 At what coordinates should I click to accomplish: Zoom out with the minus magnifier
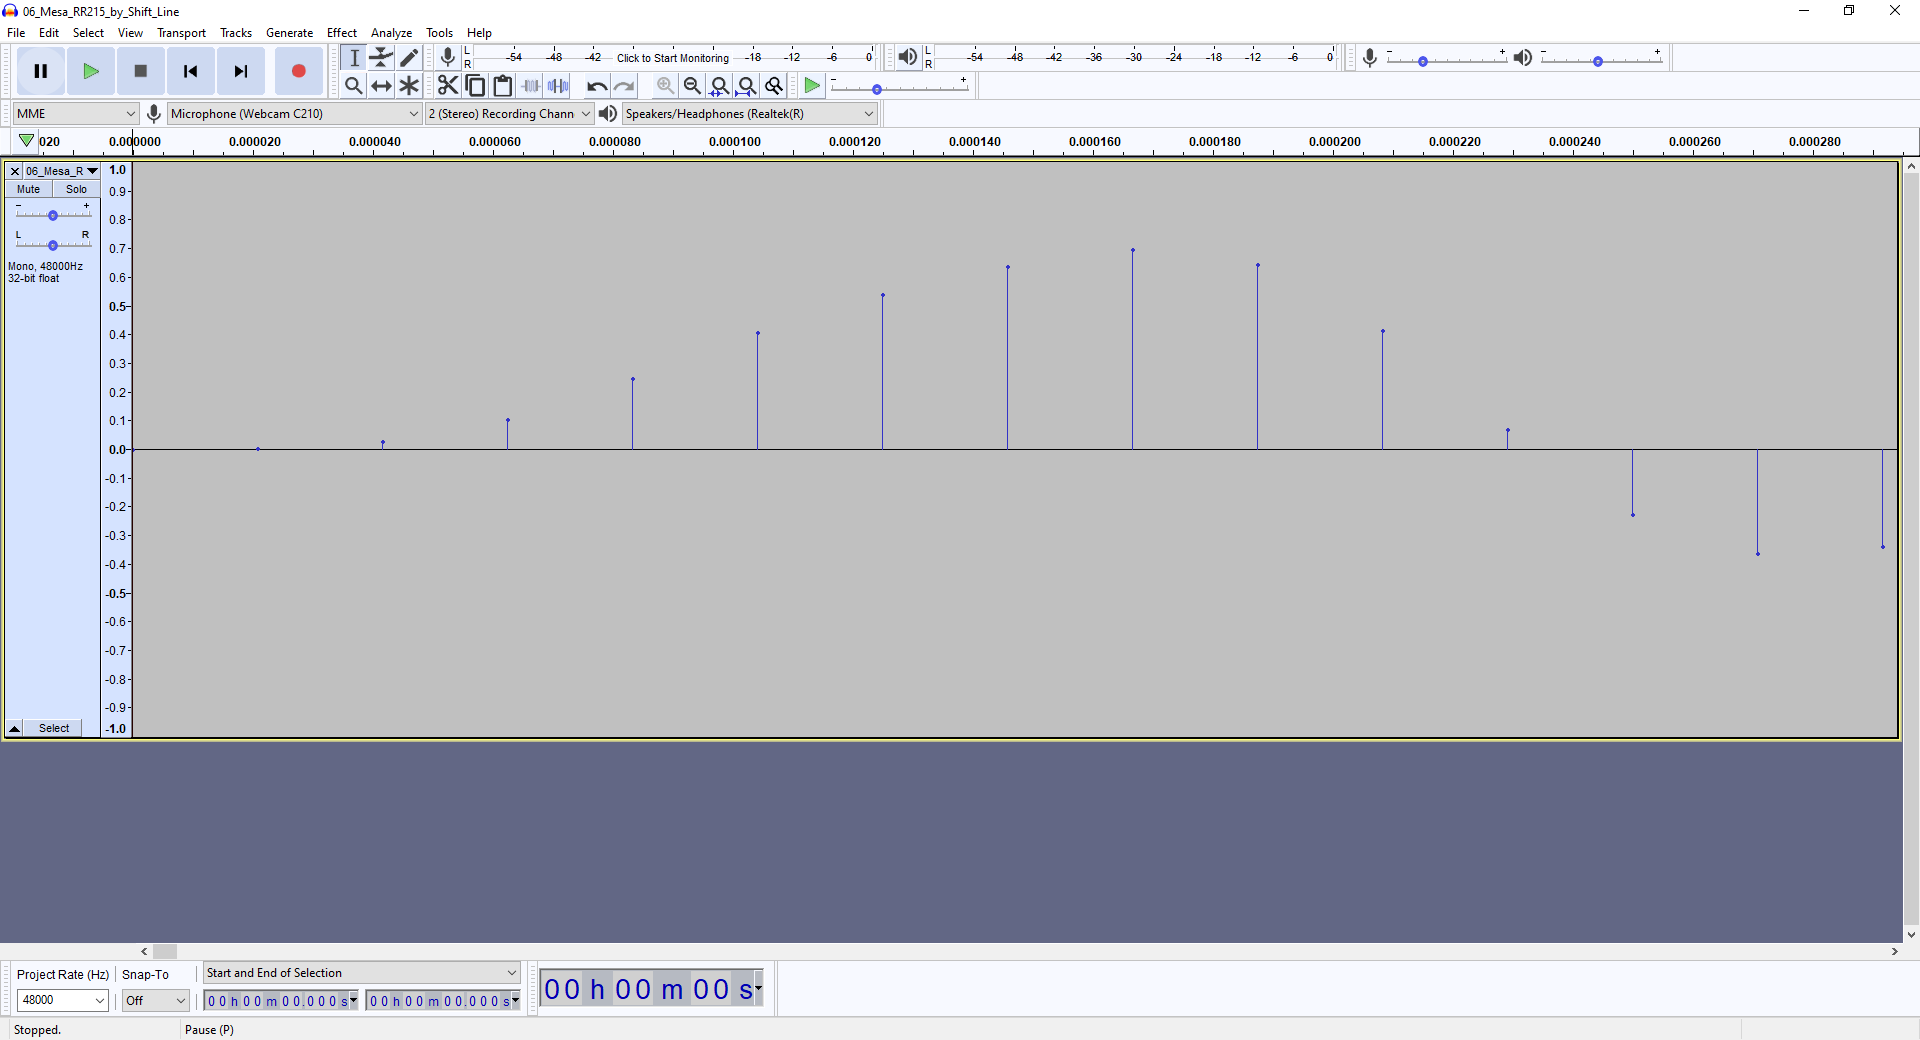pyautogui.click(x=692, y=86)
